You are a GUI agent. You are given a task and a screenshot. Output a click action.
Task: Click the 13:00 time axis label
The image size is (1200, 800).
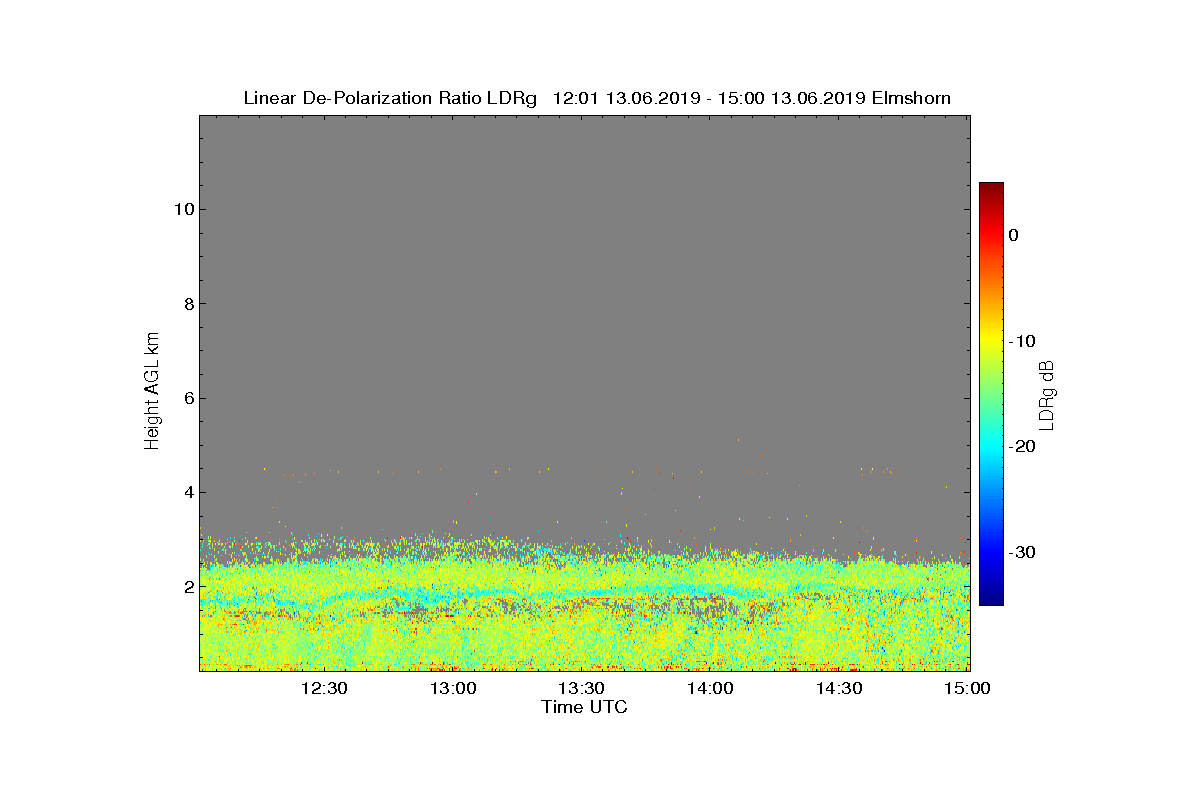[453, 689]
